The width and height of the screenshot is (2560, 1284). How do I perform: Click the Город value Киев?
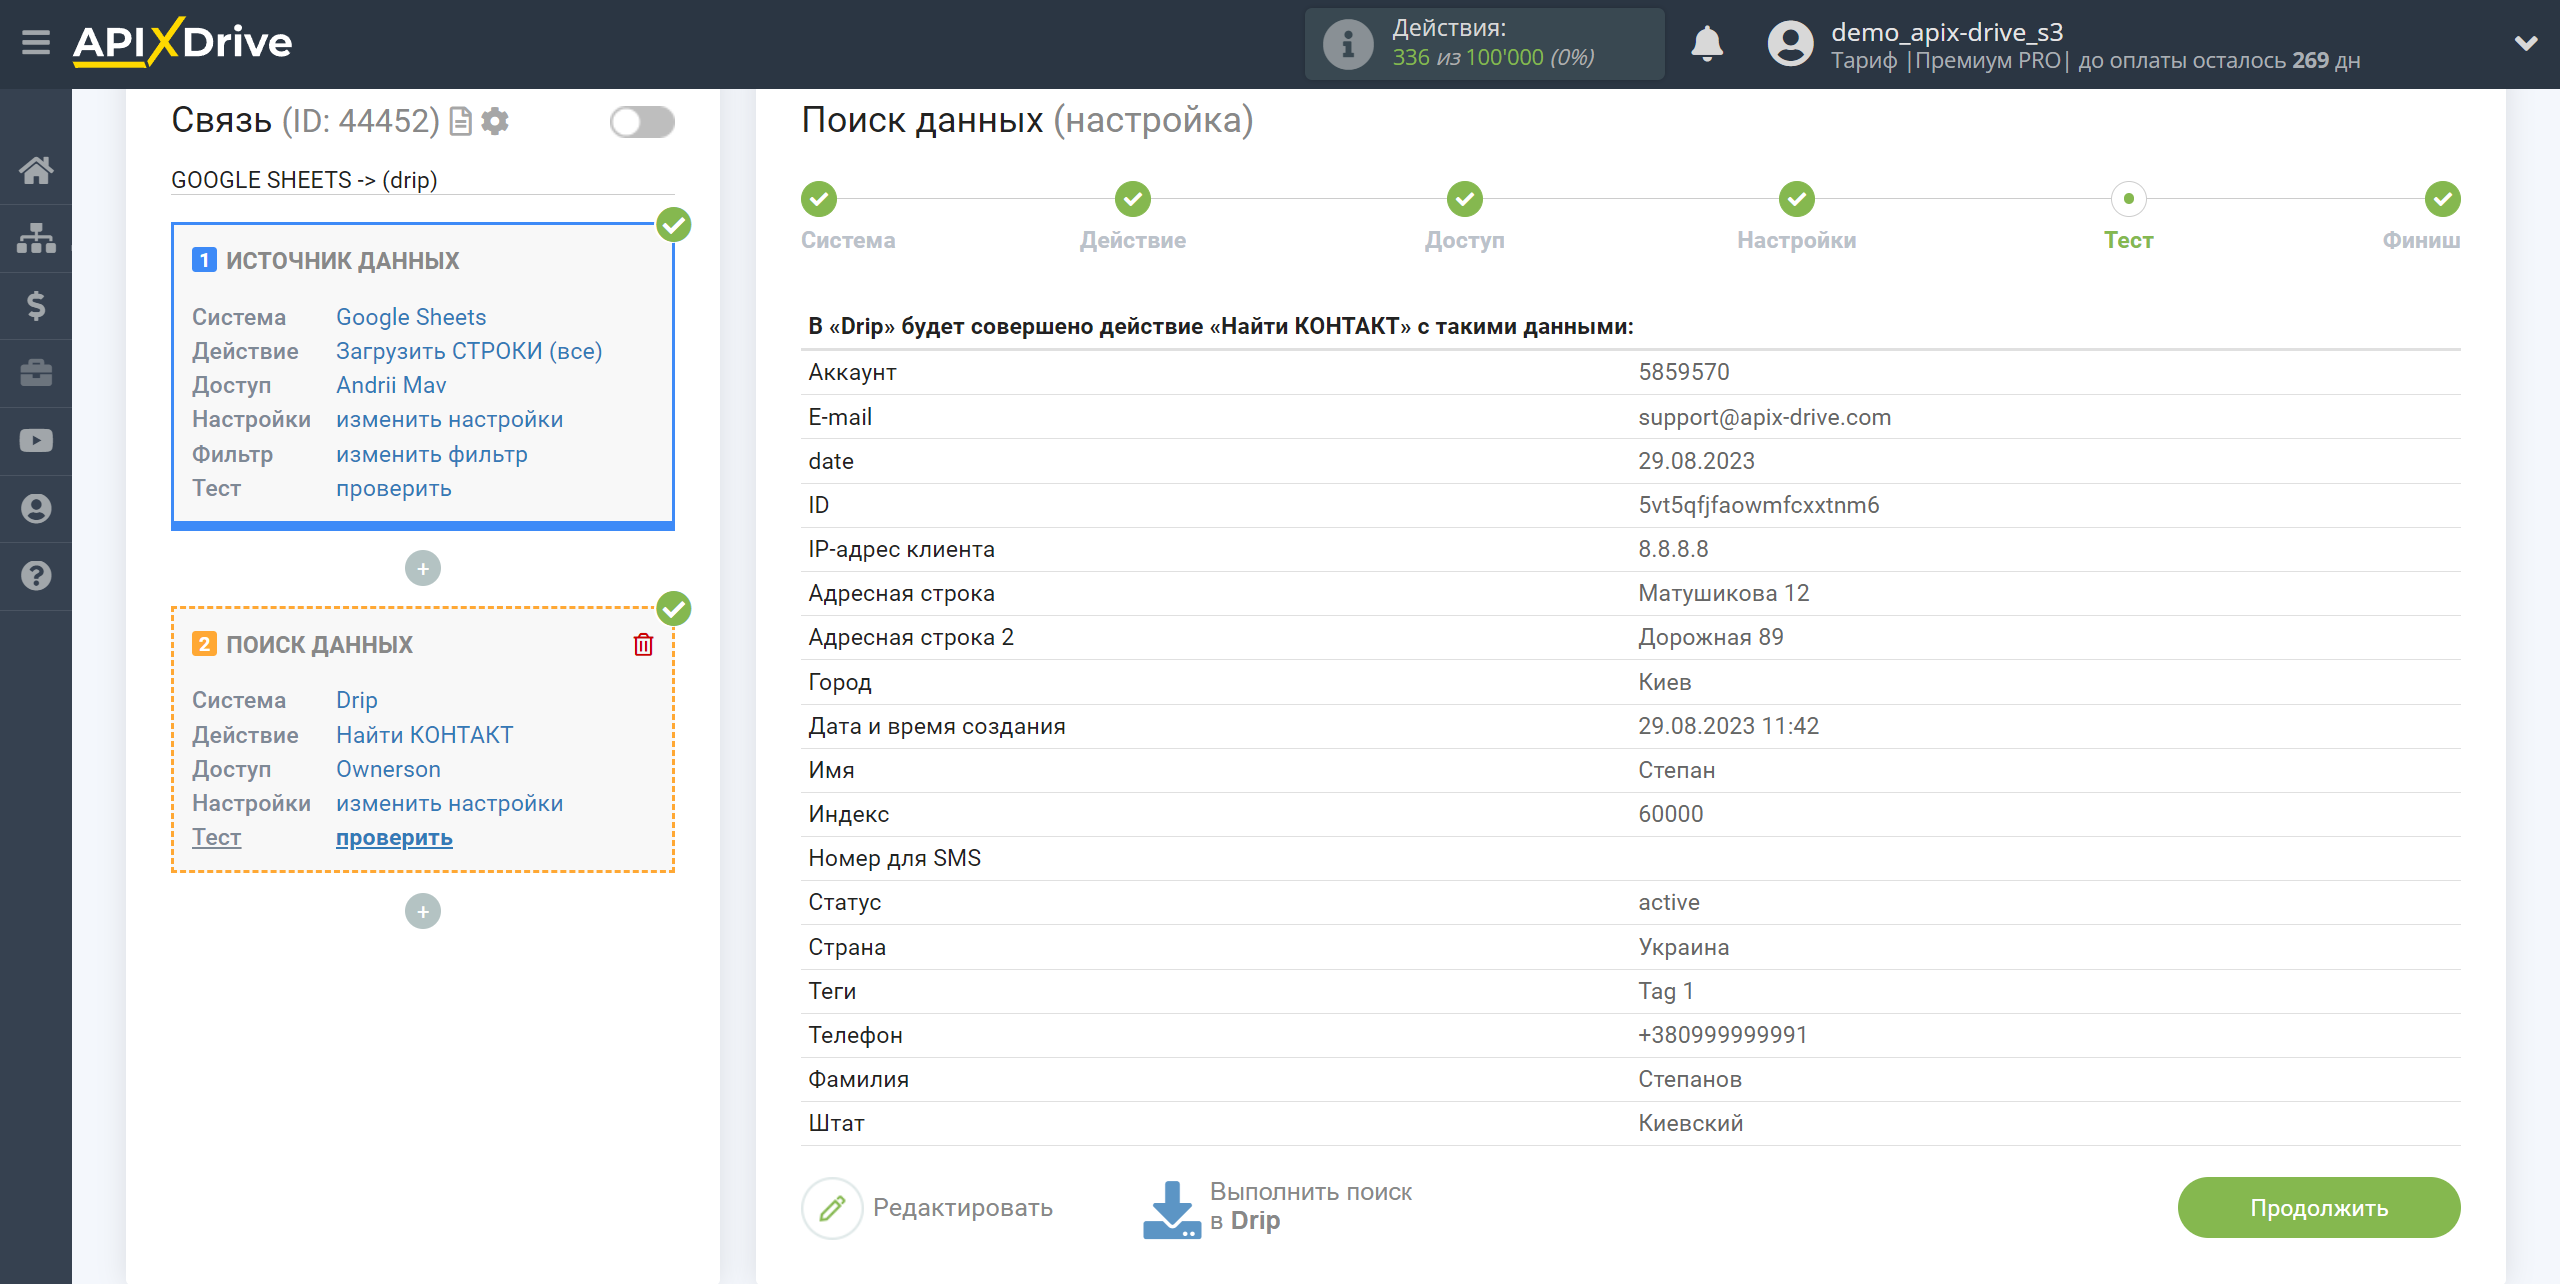pos(1664,682)
